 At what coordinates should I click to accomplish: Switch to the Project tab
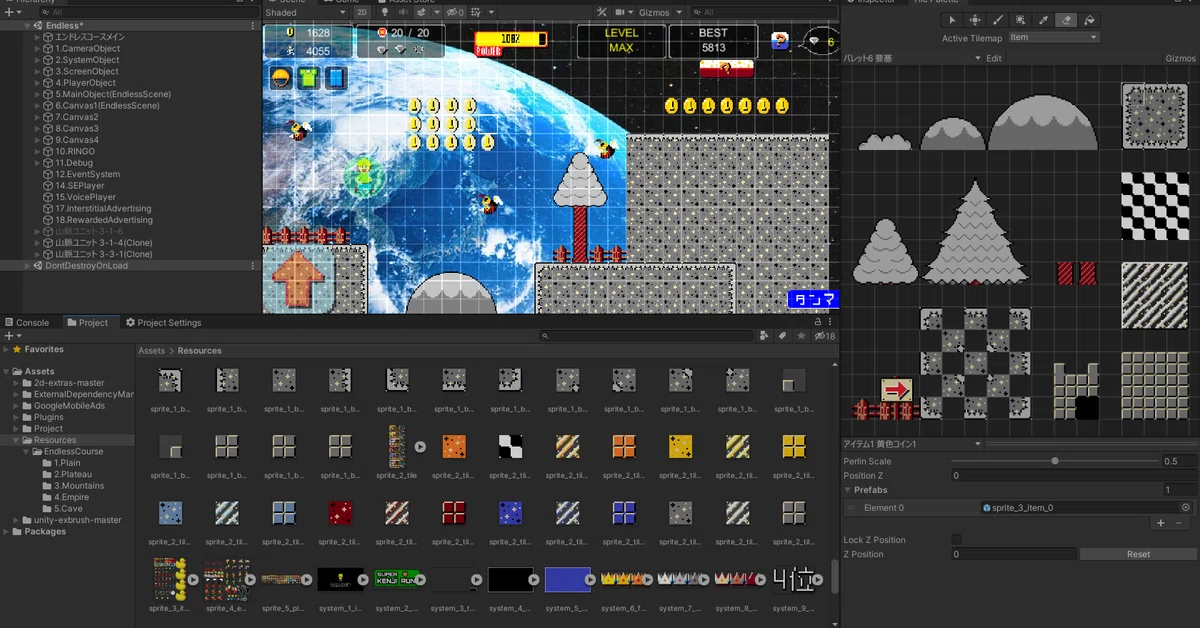coord(87,323)
